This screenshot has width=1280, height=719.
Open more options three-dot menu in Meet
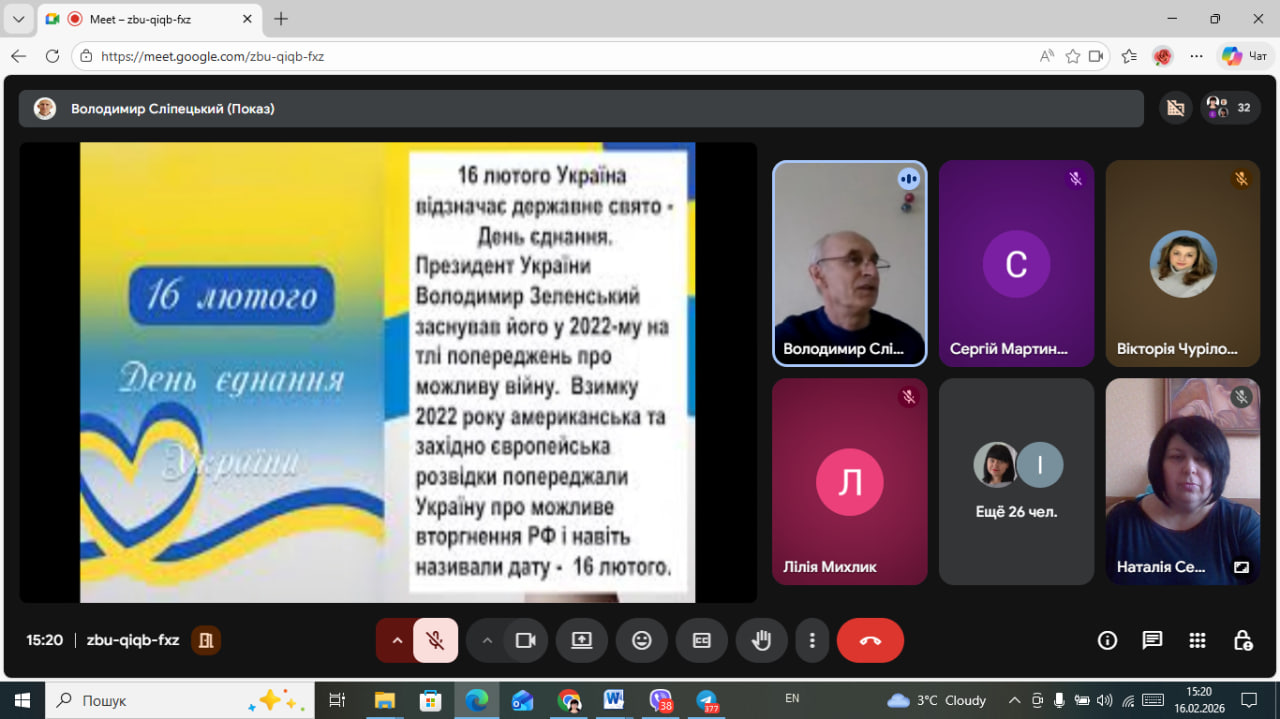[x=813, y=641]
